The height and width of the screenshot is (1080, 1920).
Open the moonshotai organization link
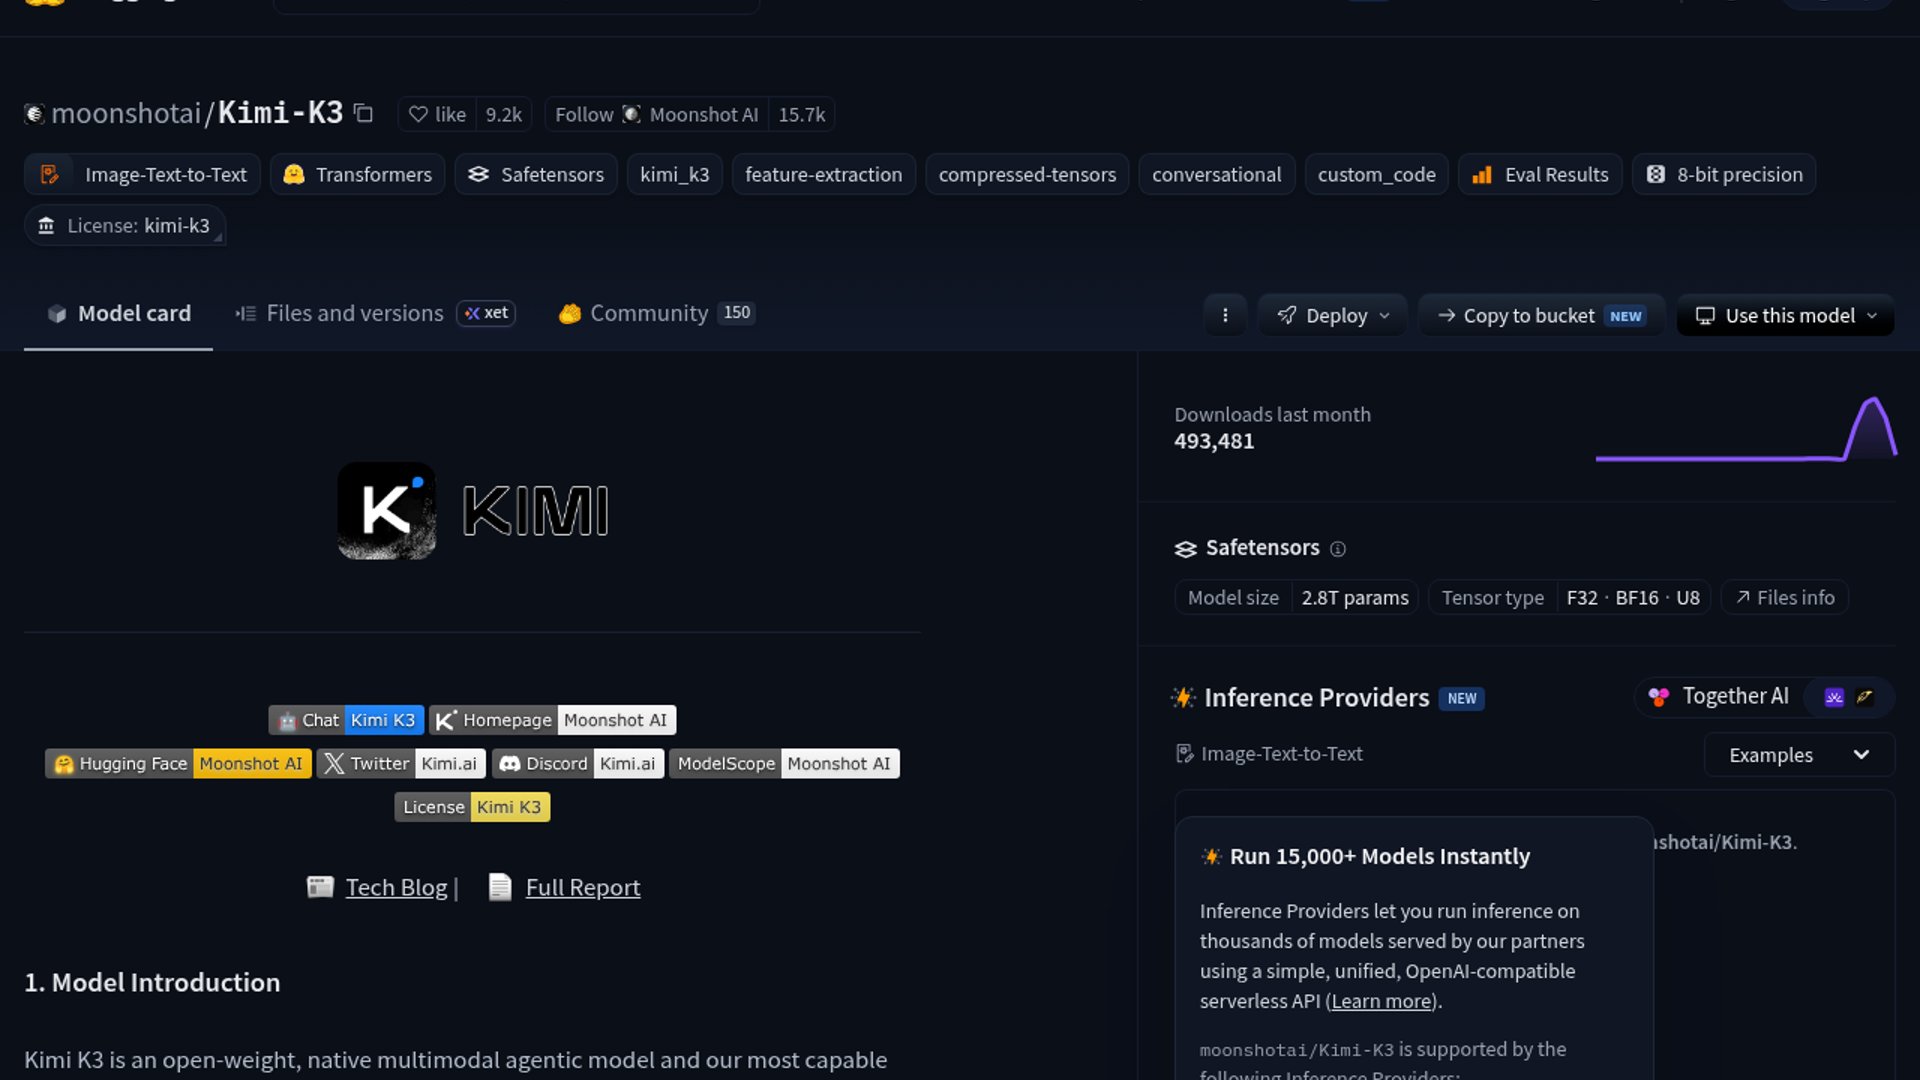pos(126,113)
